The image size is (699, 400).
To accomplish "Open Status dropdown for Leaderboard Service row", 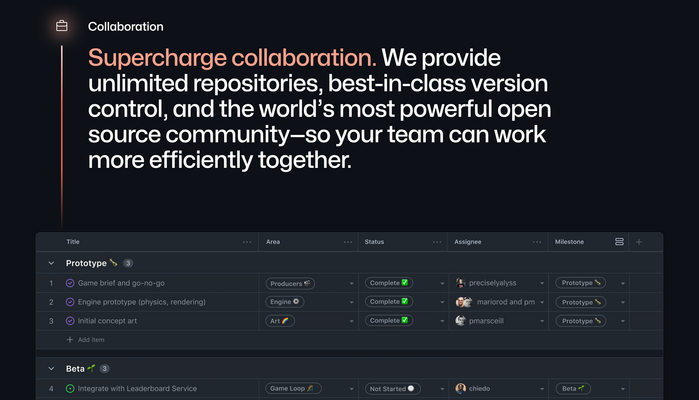I will [442, 388].
